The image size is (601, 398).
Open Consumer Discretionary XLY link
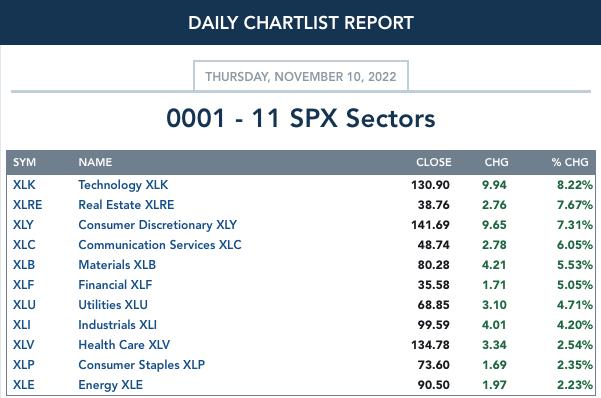tap(158, 225)
